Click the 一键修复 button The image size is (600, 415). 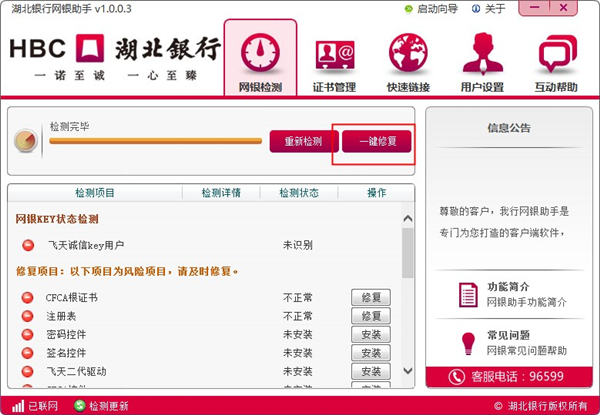pos(377,142)
